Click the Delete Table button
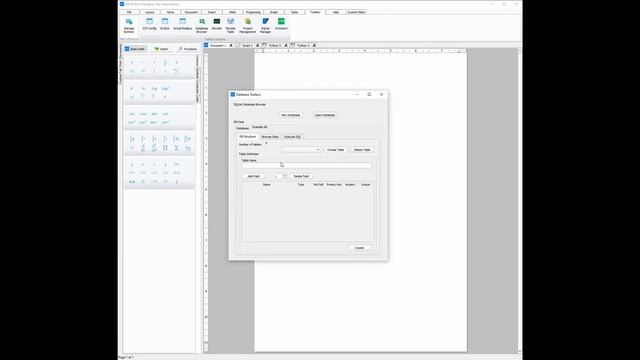 (362, 150)
